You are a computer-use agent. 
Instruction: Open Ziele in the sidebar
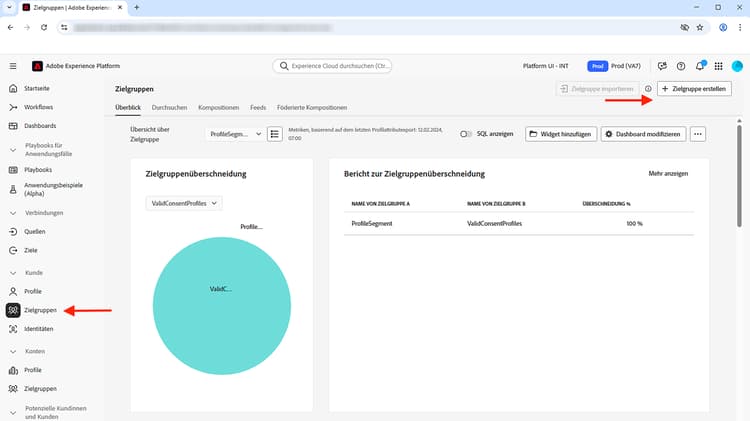pos(31,250)
